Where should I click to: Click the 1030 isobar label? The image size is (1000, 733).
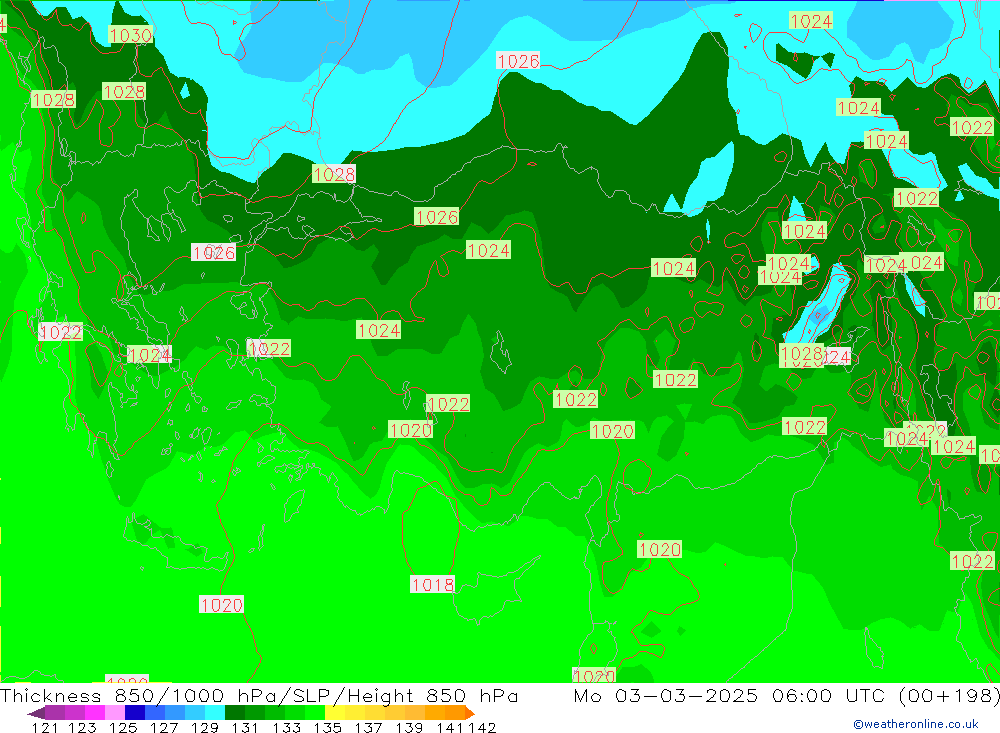click(131, 35)
